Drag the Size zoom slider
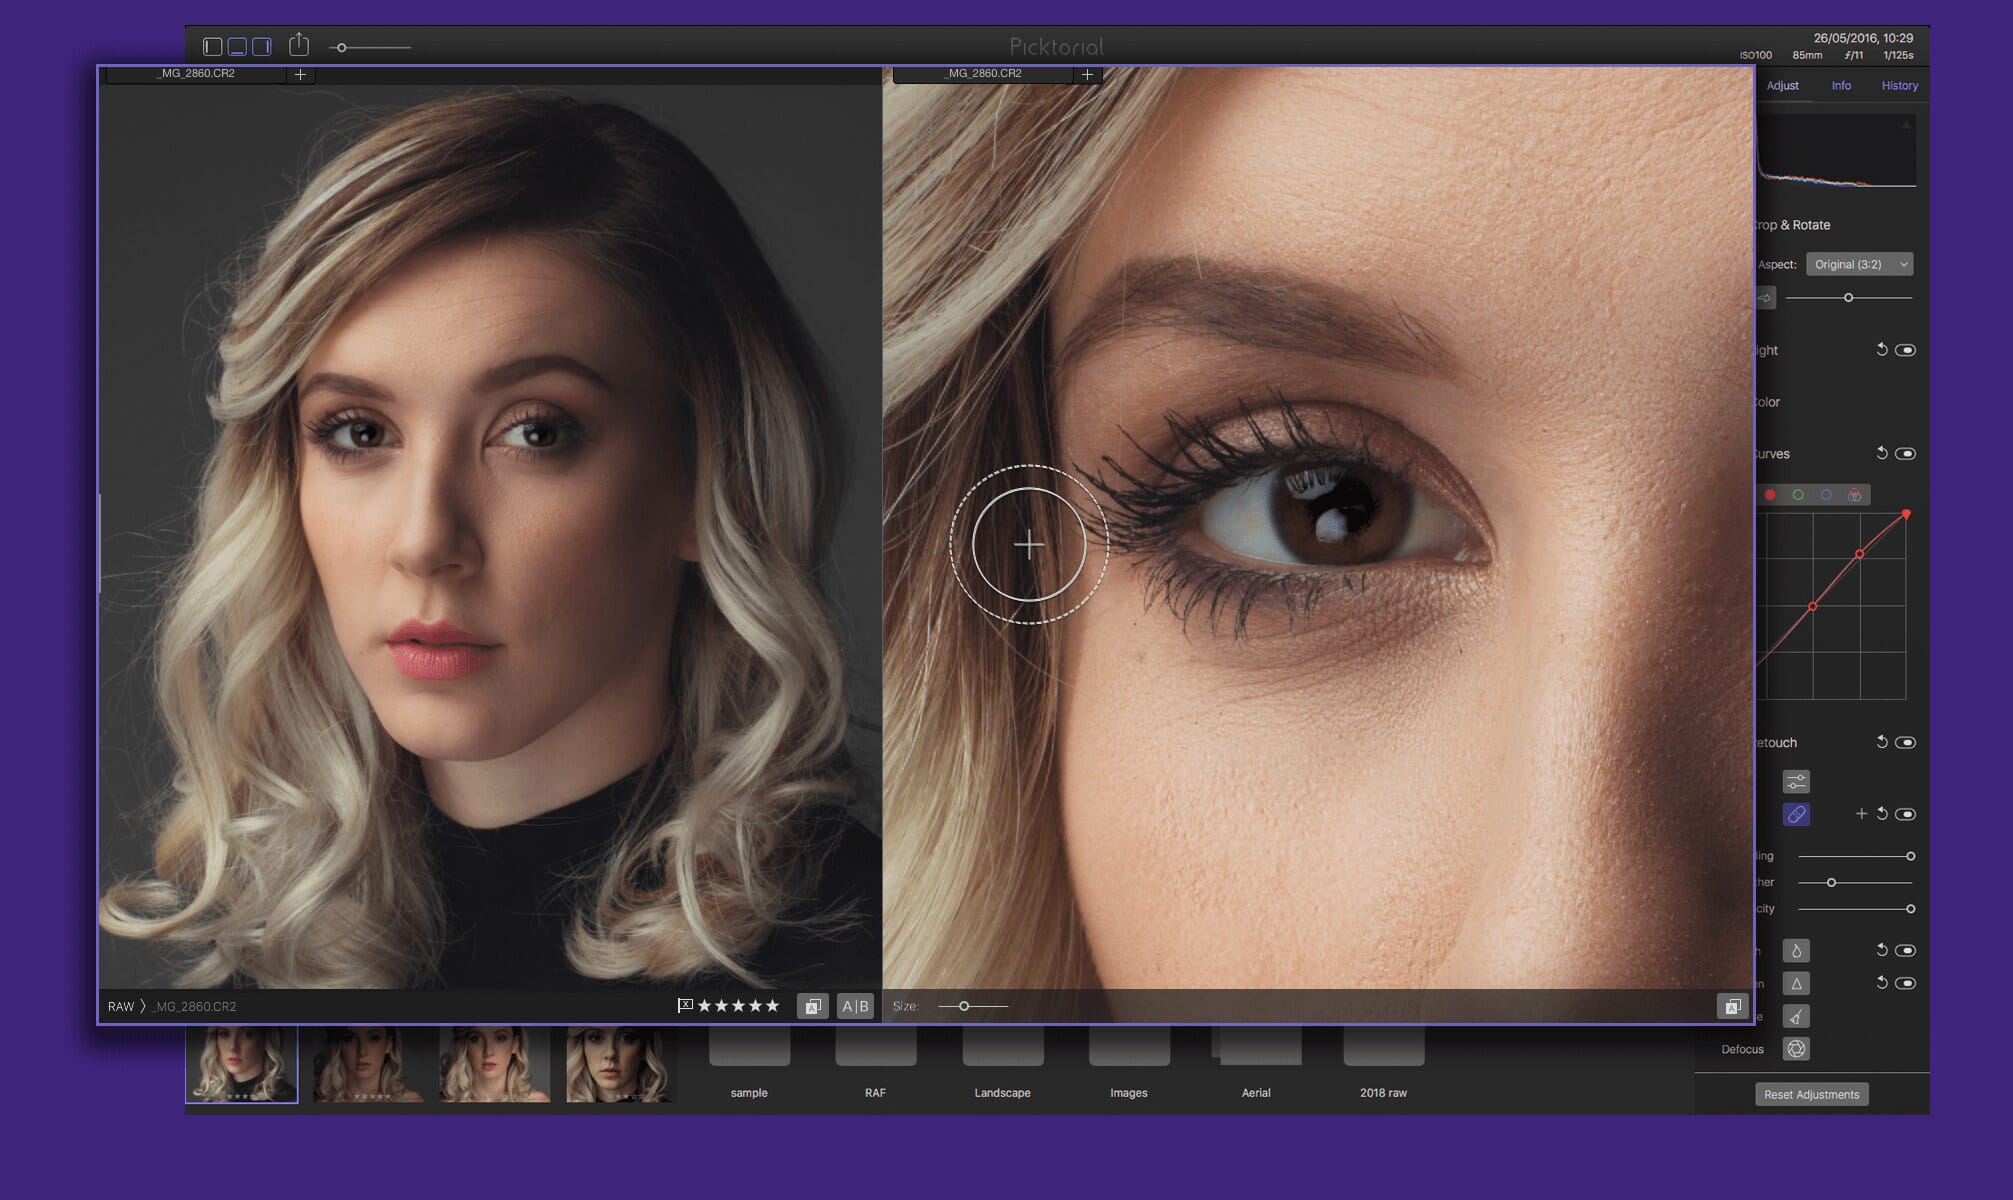Image resolution: width=2013 pixels, height=1200 pixels. [960, 1007]
